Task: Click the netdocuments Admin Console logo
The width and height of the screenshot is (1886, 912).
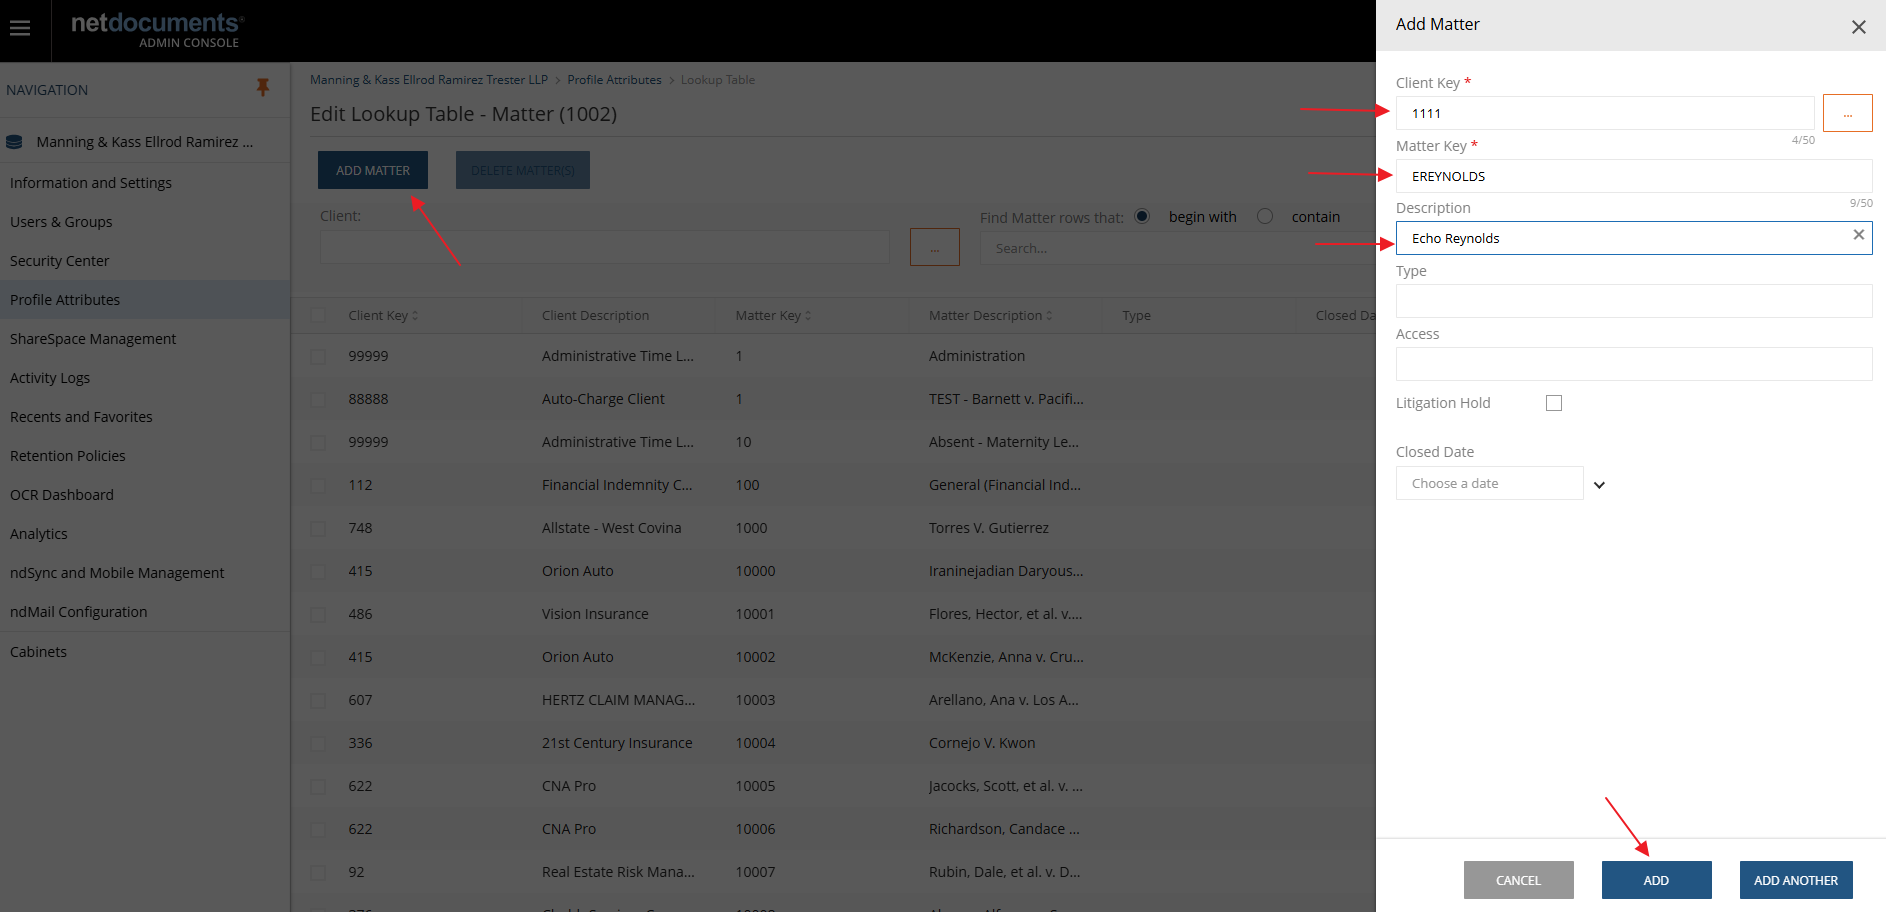Action: [157, 30]
